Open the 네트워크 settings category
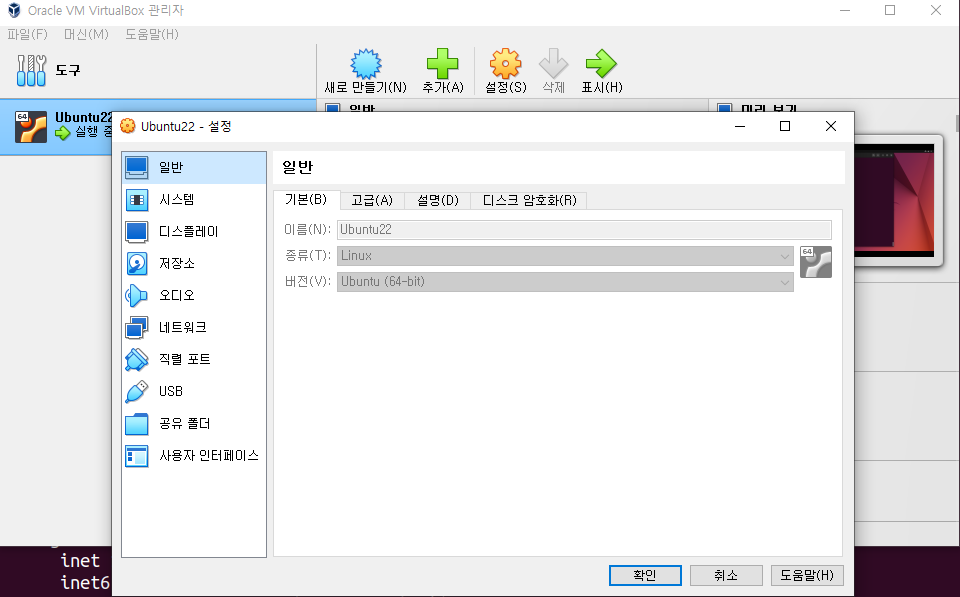 click(193, 328)
